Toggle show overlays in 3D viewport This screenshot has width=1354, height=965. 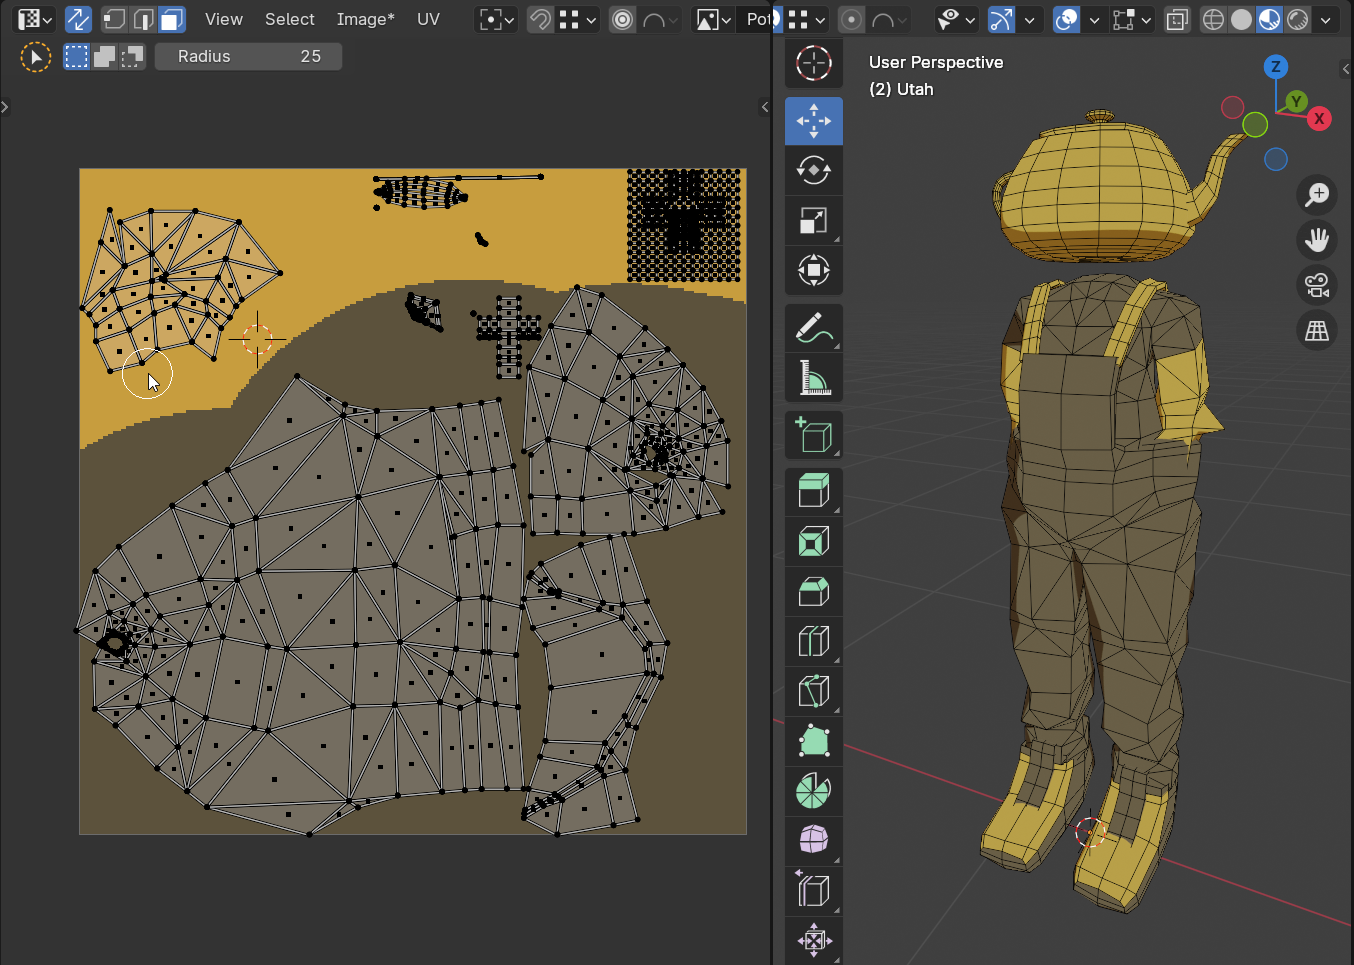(1067, 19)
